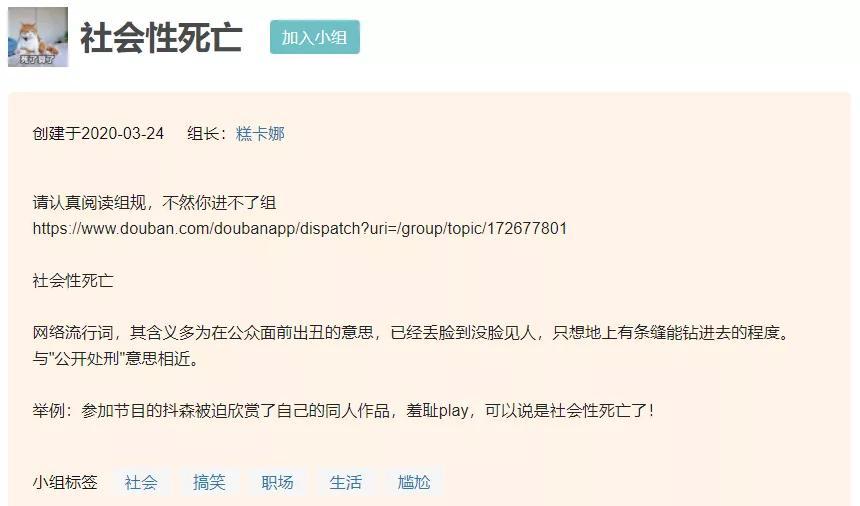Click the 请认真阅读组规 notice line

(154, 203)
